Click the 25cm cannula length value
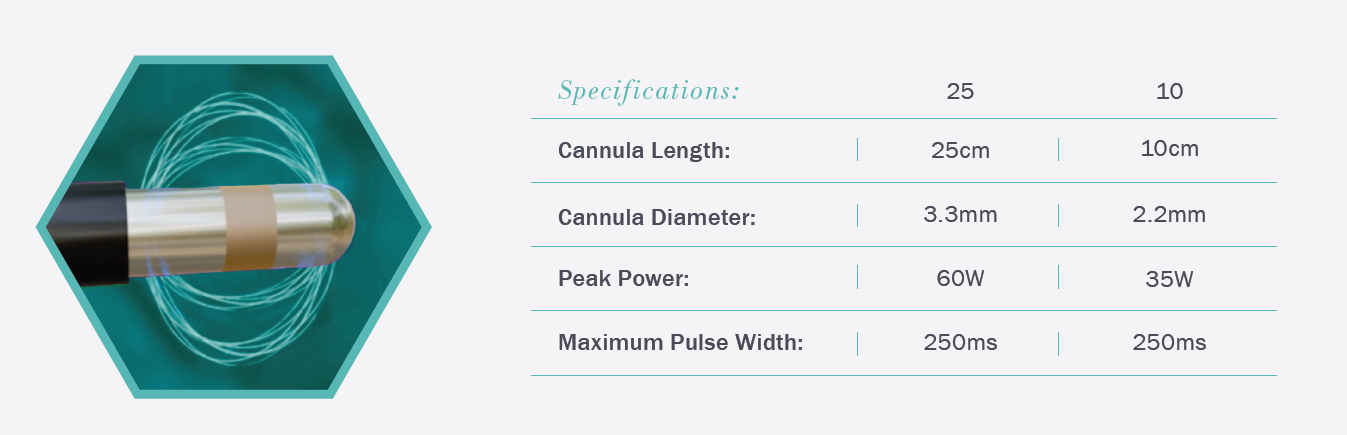The width and height of the screenshot is (1347, 435). coord(960,150)
